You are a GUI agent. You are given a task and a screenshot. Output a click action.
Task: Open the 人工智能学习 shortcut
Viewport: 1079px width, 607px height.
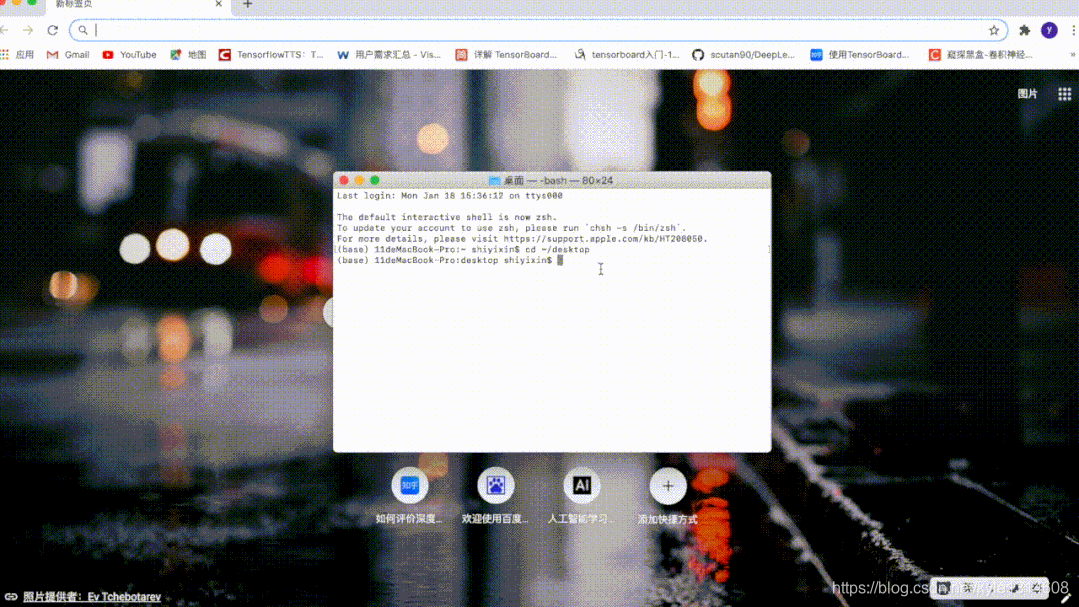581,496
